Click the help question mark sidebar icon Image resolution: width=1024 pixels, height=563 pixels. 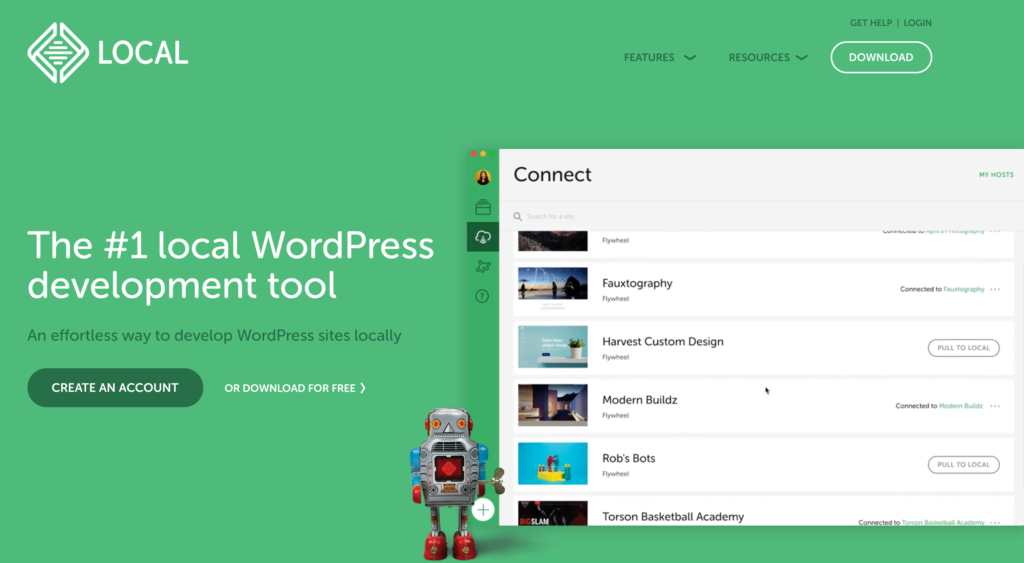coord(483,296)
